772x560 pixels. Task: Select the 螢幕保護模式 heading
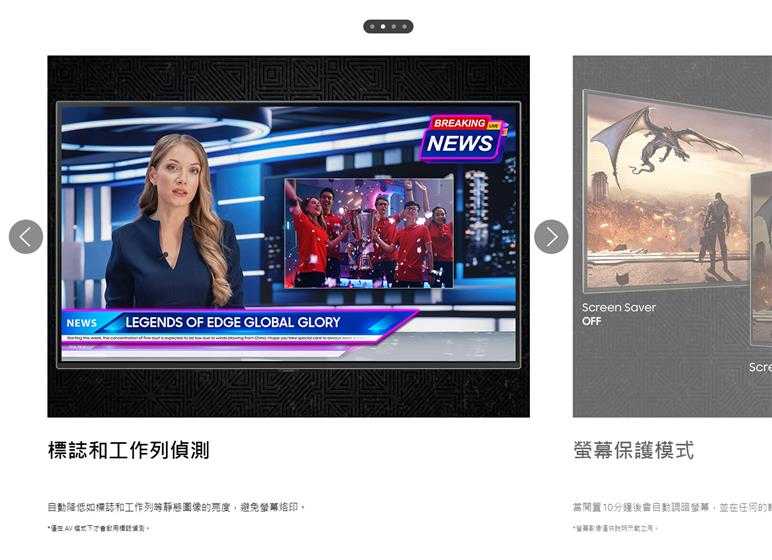point(633,450)
